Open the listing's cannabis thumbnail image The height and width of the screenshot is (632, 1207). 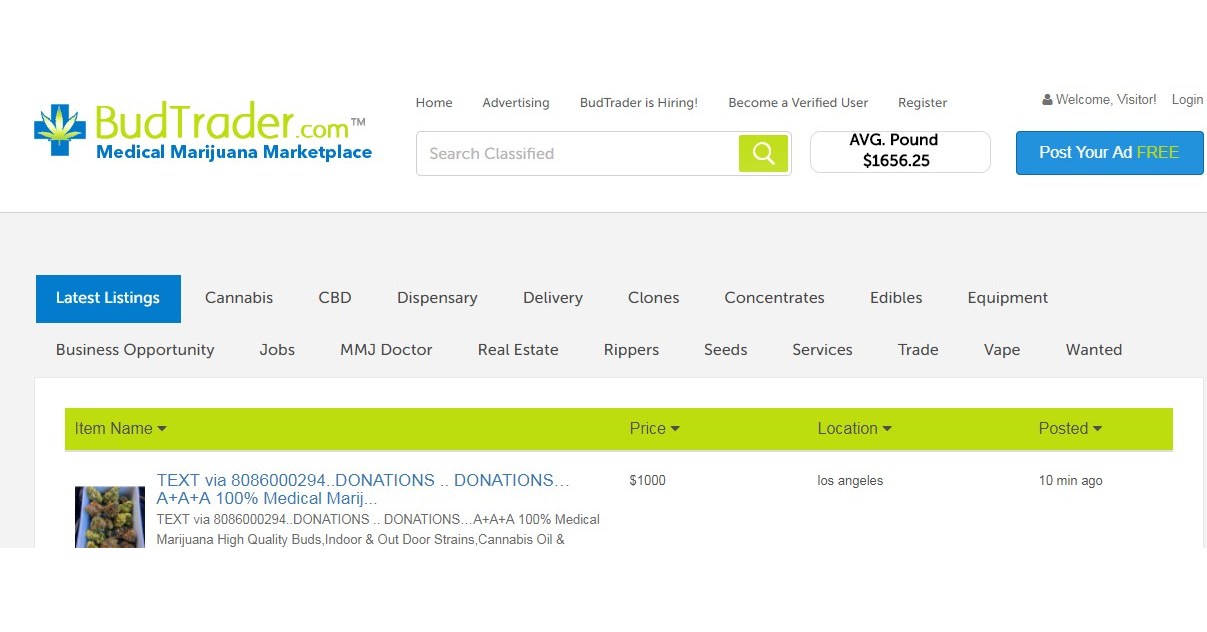[110, 517]
